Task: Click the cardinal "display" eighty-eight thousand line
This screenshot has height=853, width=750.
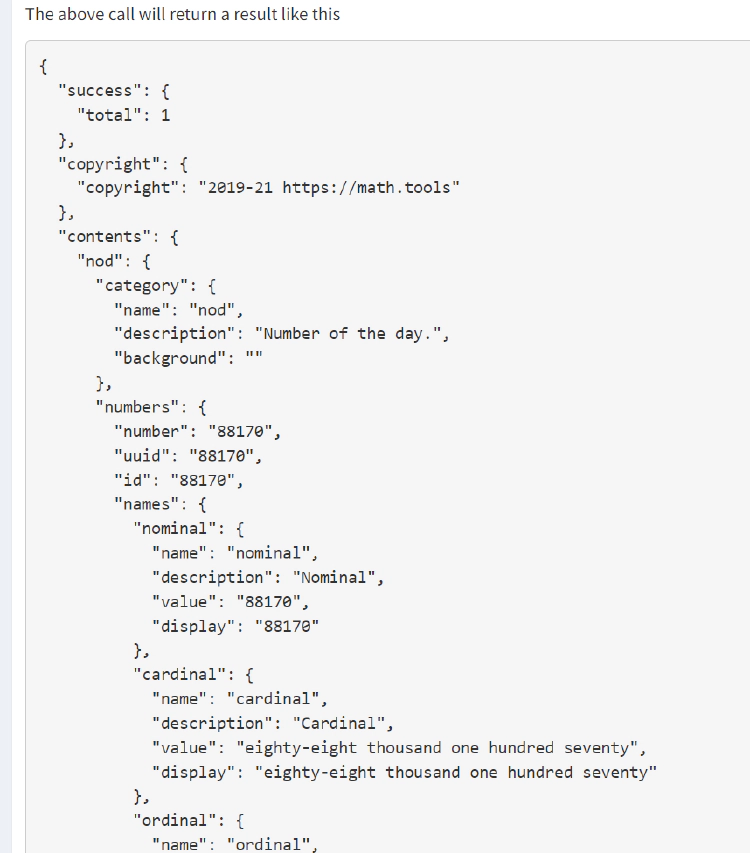Action: point(404,772)
